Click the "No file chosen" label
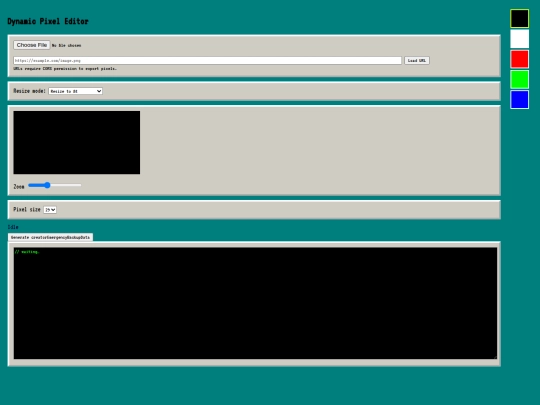This screenshot has width=540, height=405. click(x=66, y=45)
